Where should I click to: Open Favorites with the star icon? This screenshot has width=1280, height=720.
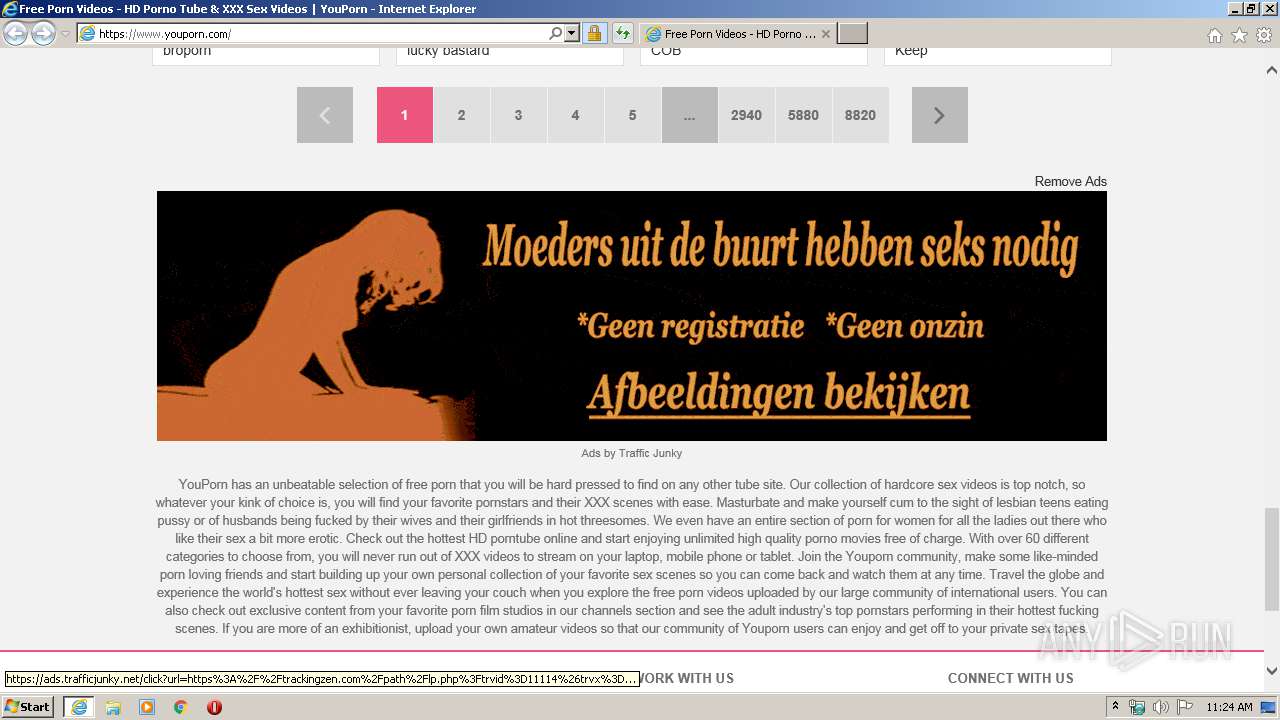pos(1239,35)
